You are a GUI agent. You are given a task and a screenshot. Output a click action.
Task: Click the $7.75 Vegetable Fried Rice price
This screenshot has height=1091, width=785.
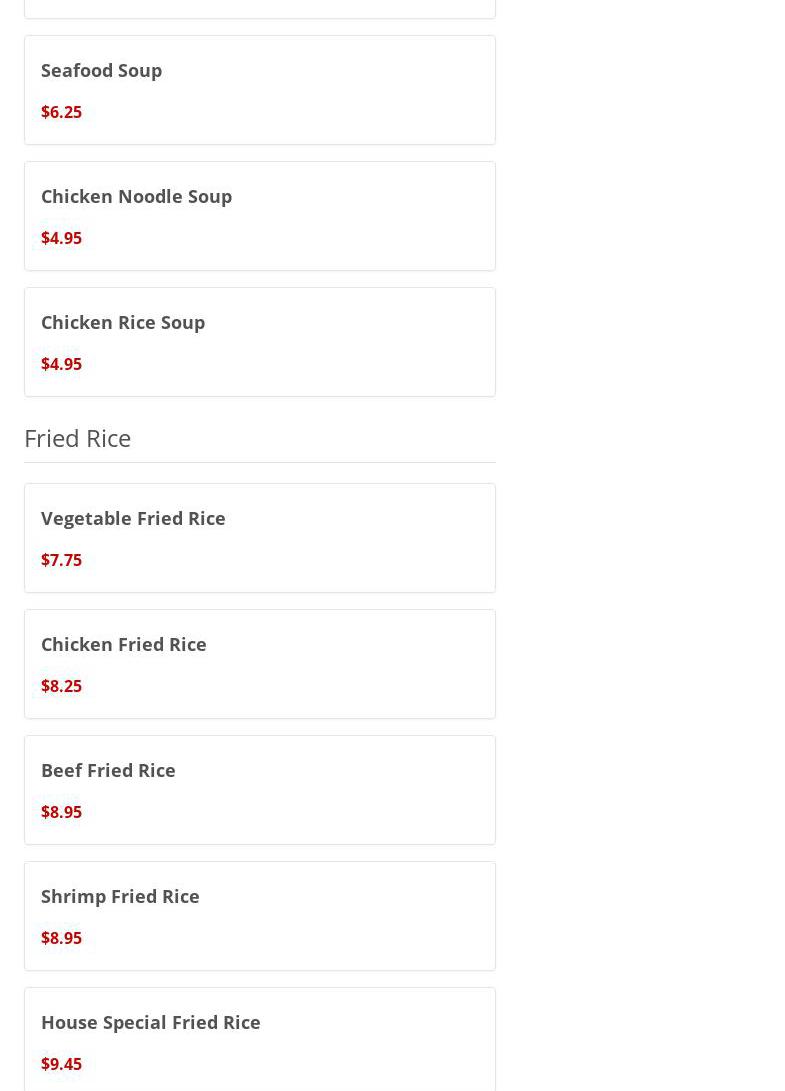point(61,560)
